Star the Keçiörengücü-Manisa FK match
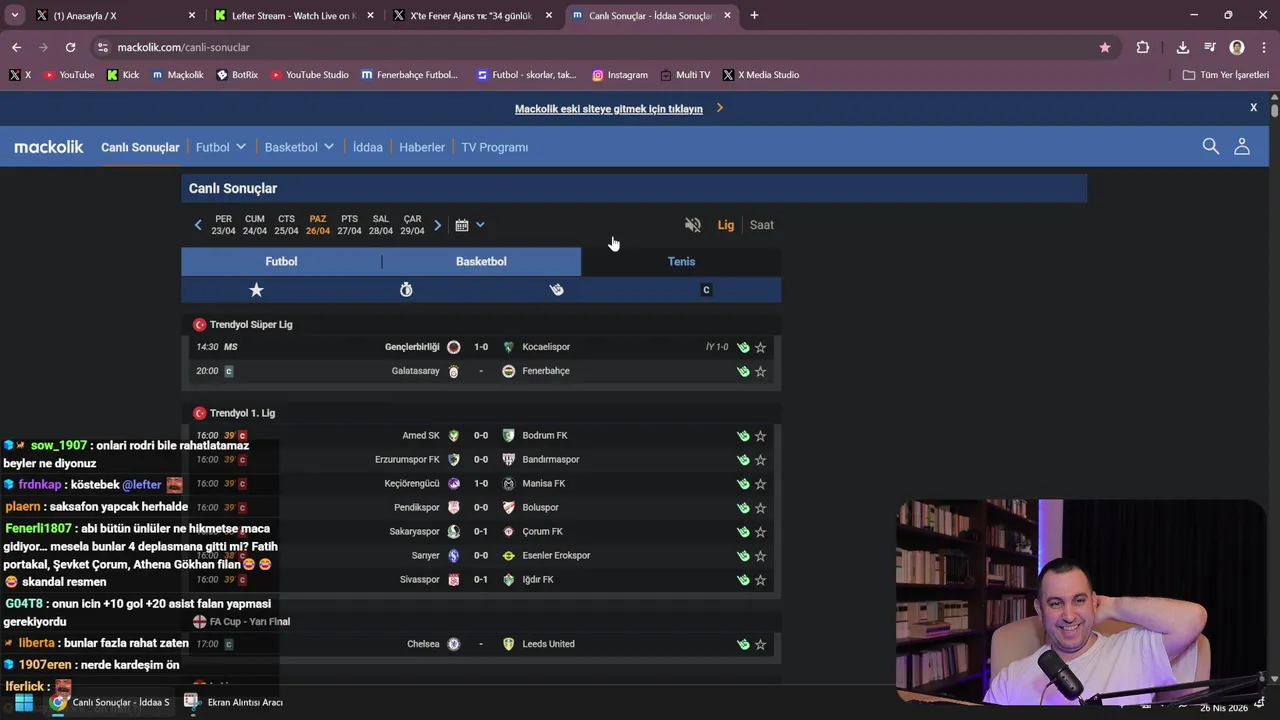This screenshot has height=720, width=1280. [760, 484]
